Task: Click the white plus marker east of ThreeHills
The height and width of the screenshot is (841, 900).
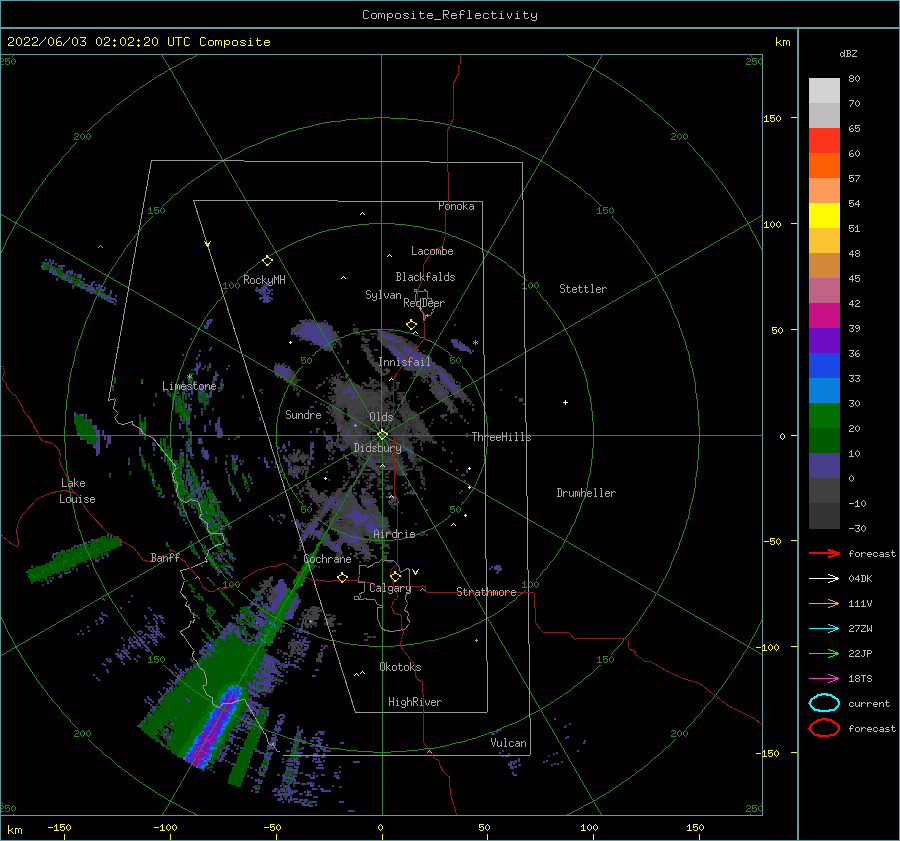Action: pos(565,402)
